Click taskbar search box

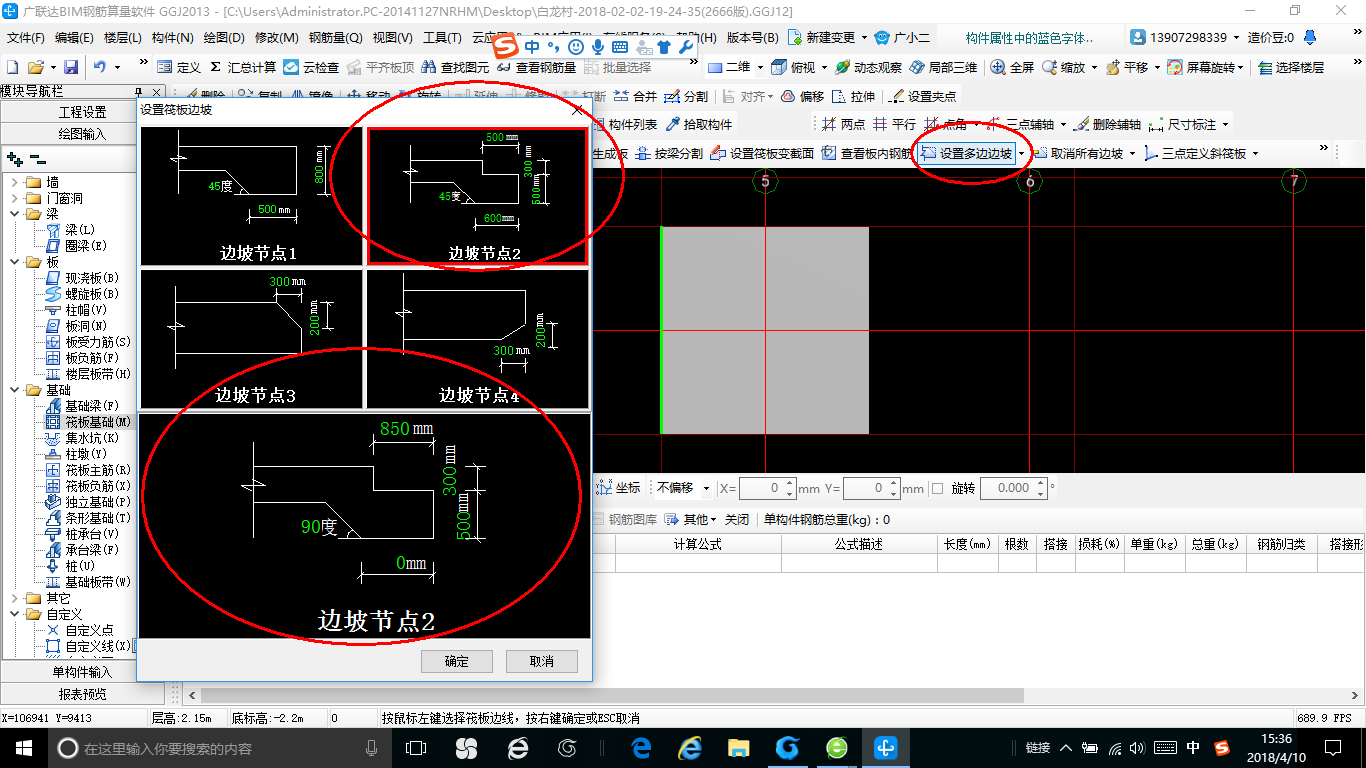point(220,747)
